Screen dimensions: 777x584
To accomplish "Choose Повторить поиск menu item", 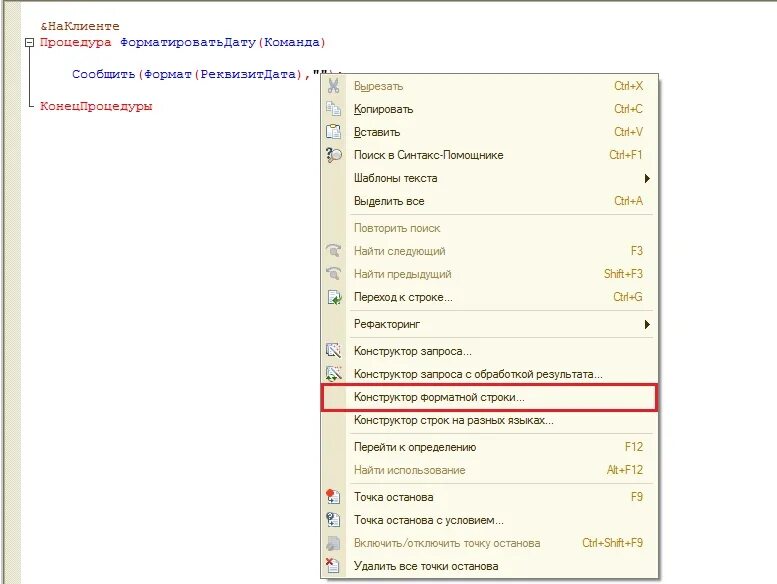I will 490,228.
